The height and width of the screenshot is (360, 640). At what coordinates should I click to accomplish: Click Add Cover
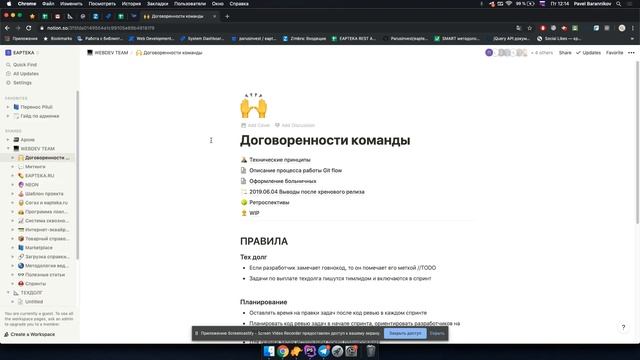(255, 125)
